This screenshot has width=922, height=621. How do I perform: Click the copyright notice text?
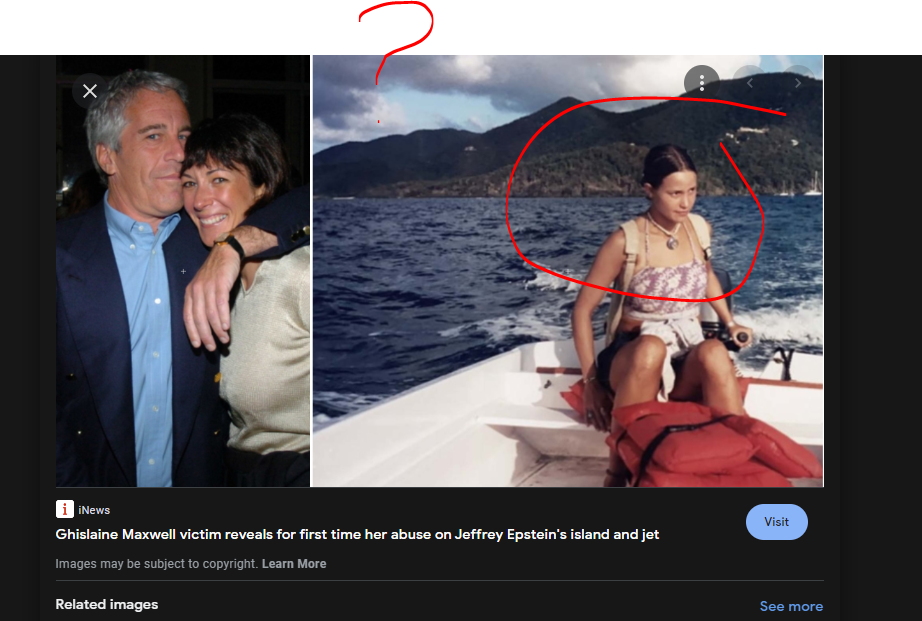point(156,563)
